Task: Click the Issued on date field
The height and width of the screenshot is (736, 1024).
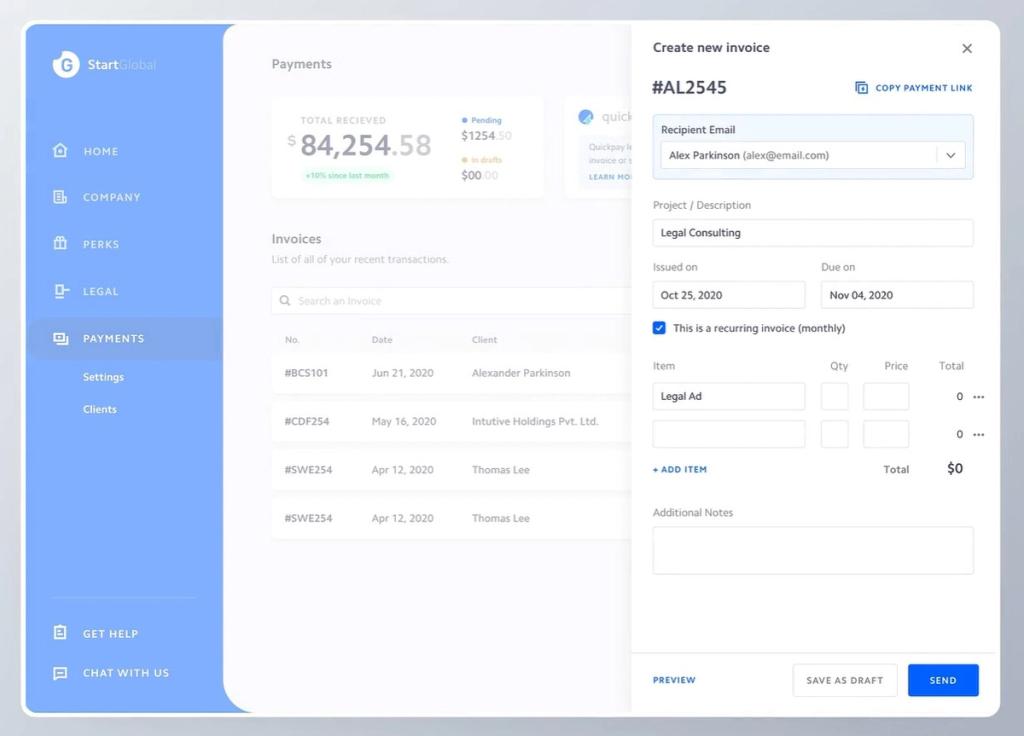Action: coord(729,295)
